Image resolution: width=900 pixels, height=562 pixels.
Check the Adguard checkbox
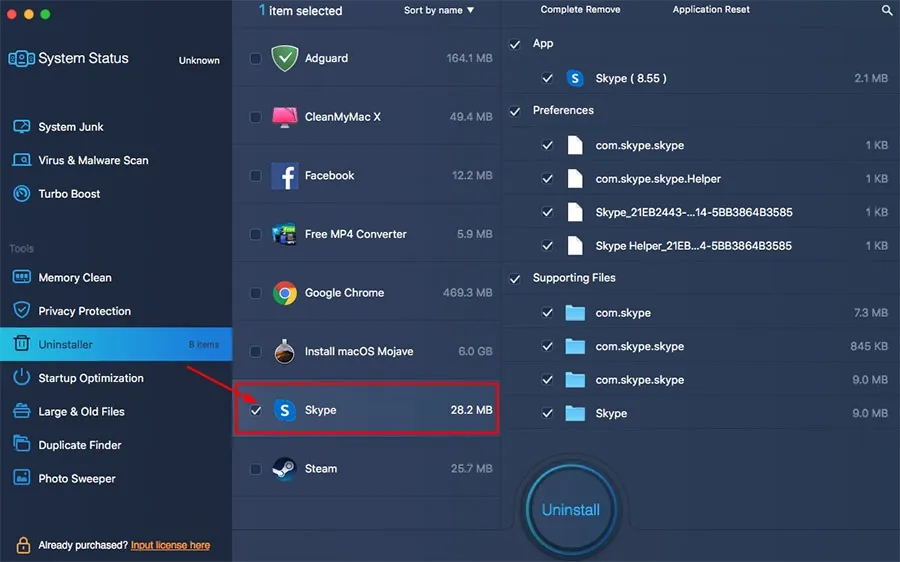(256, 59)
